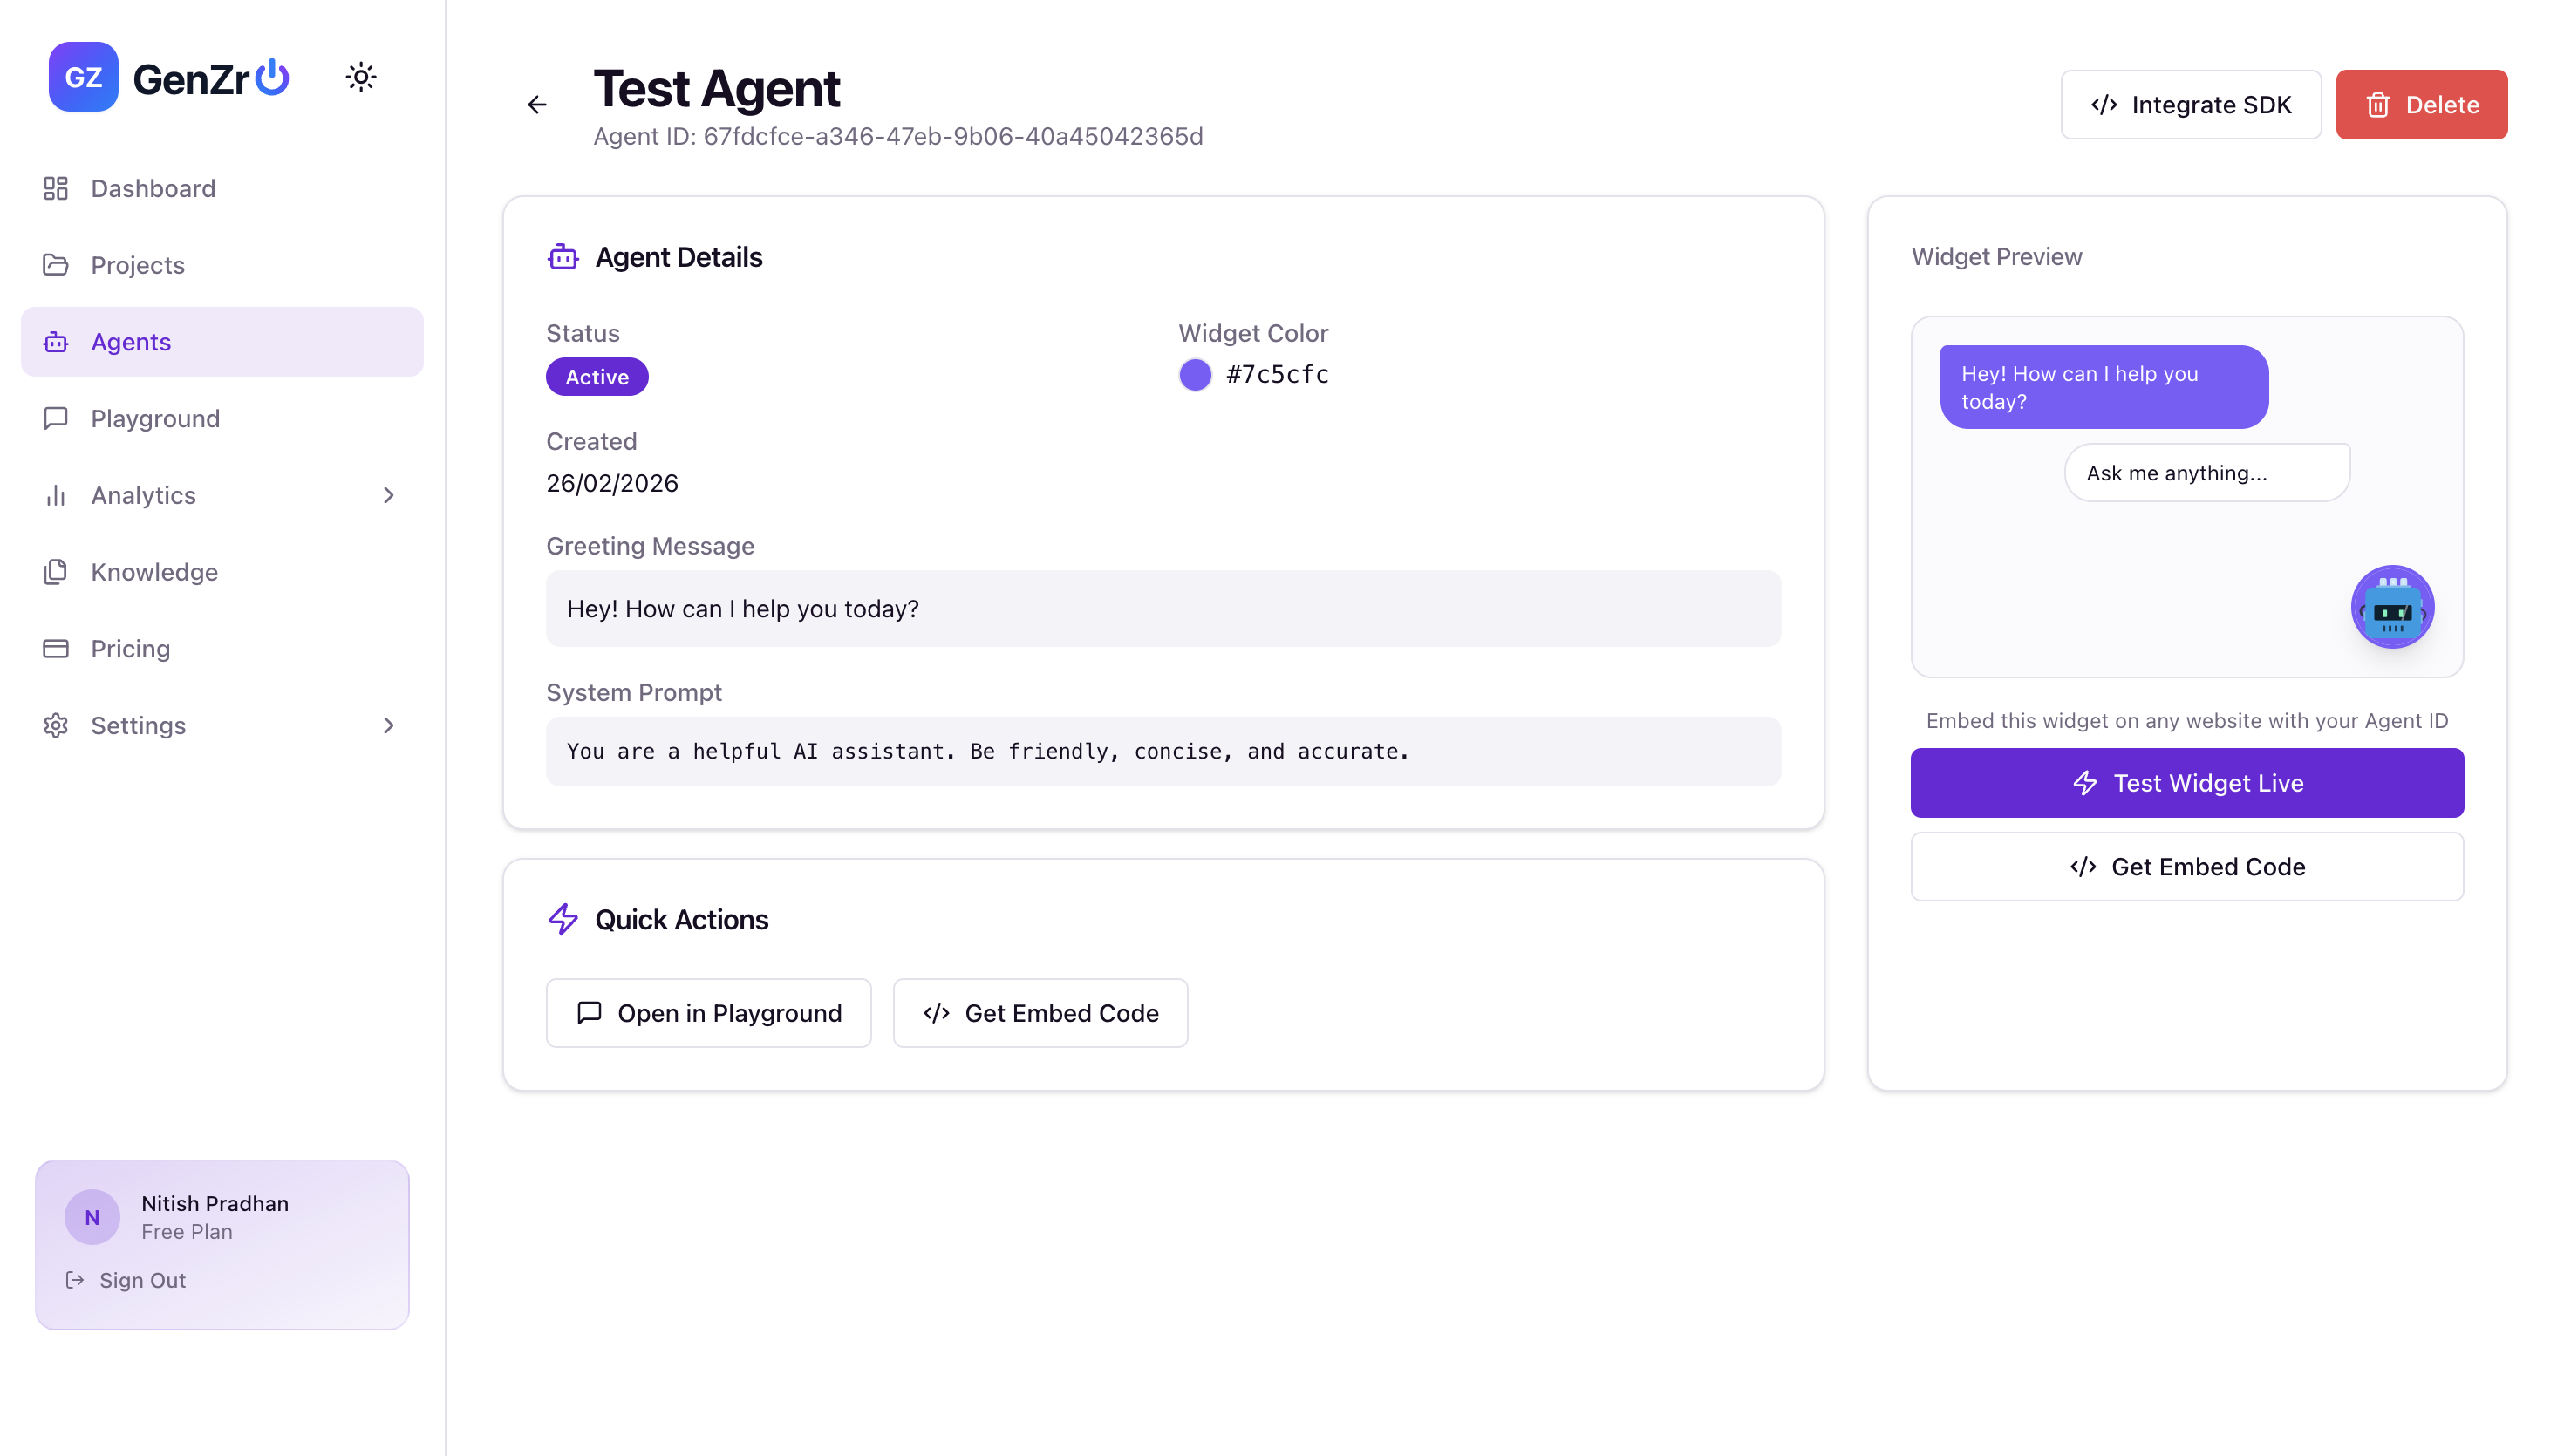
Task: Click the GZ logo icon
Action: point(83,77)
